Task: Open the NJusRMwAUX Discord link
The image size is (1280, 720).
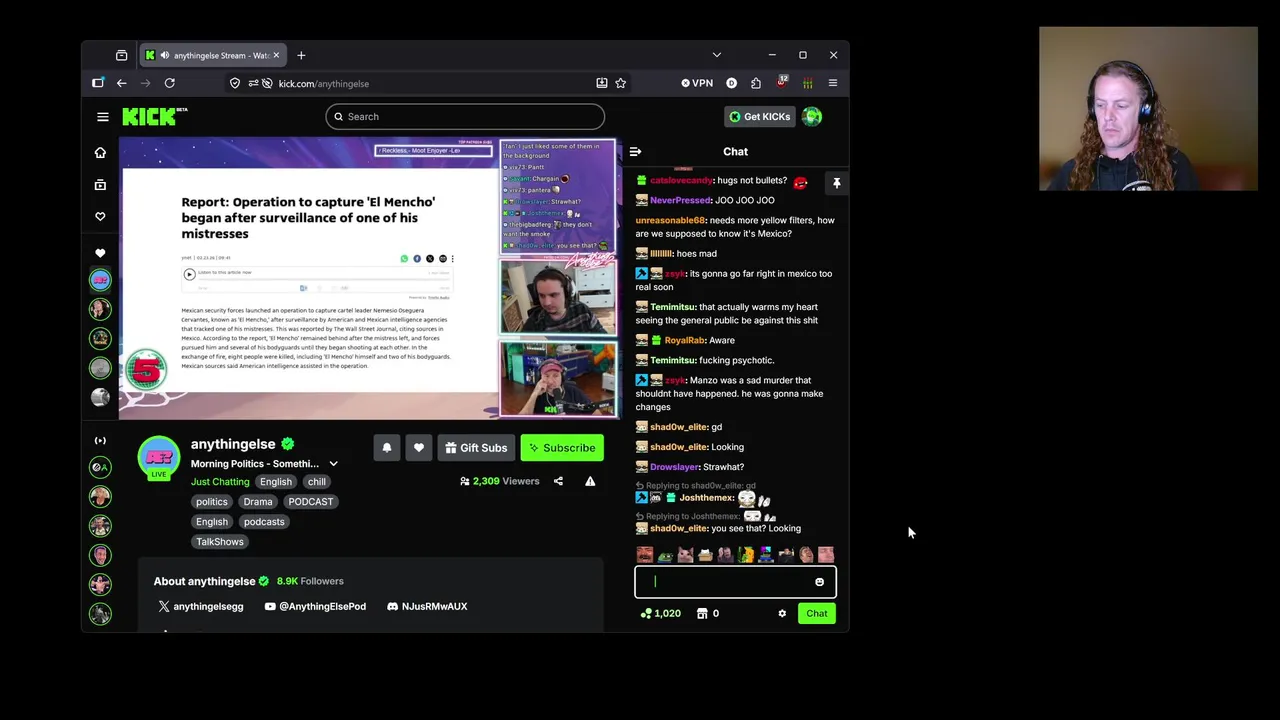Action: [427, 607]
